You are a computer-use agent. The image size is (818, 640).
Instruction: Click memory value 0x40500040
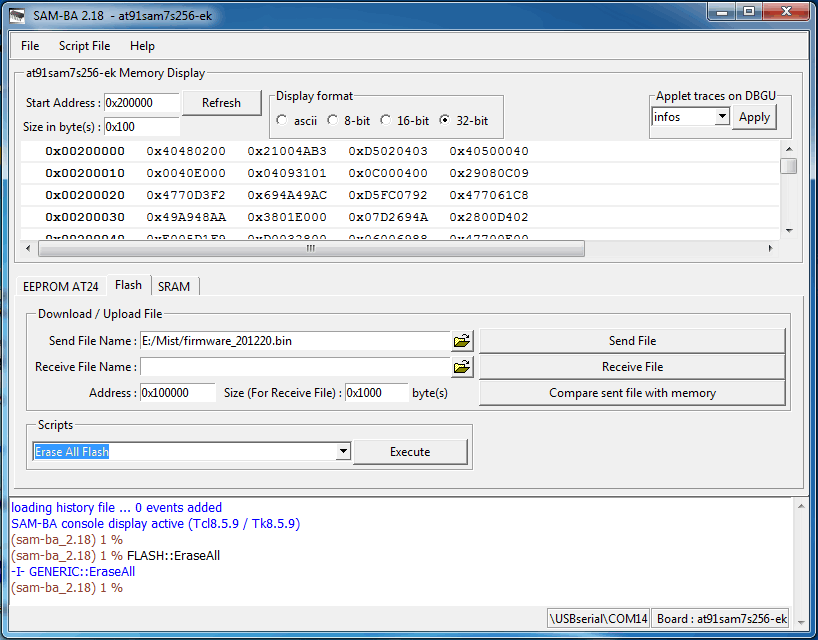click(489, 151)
